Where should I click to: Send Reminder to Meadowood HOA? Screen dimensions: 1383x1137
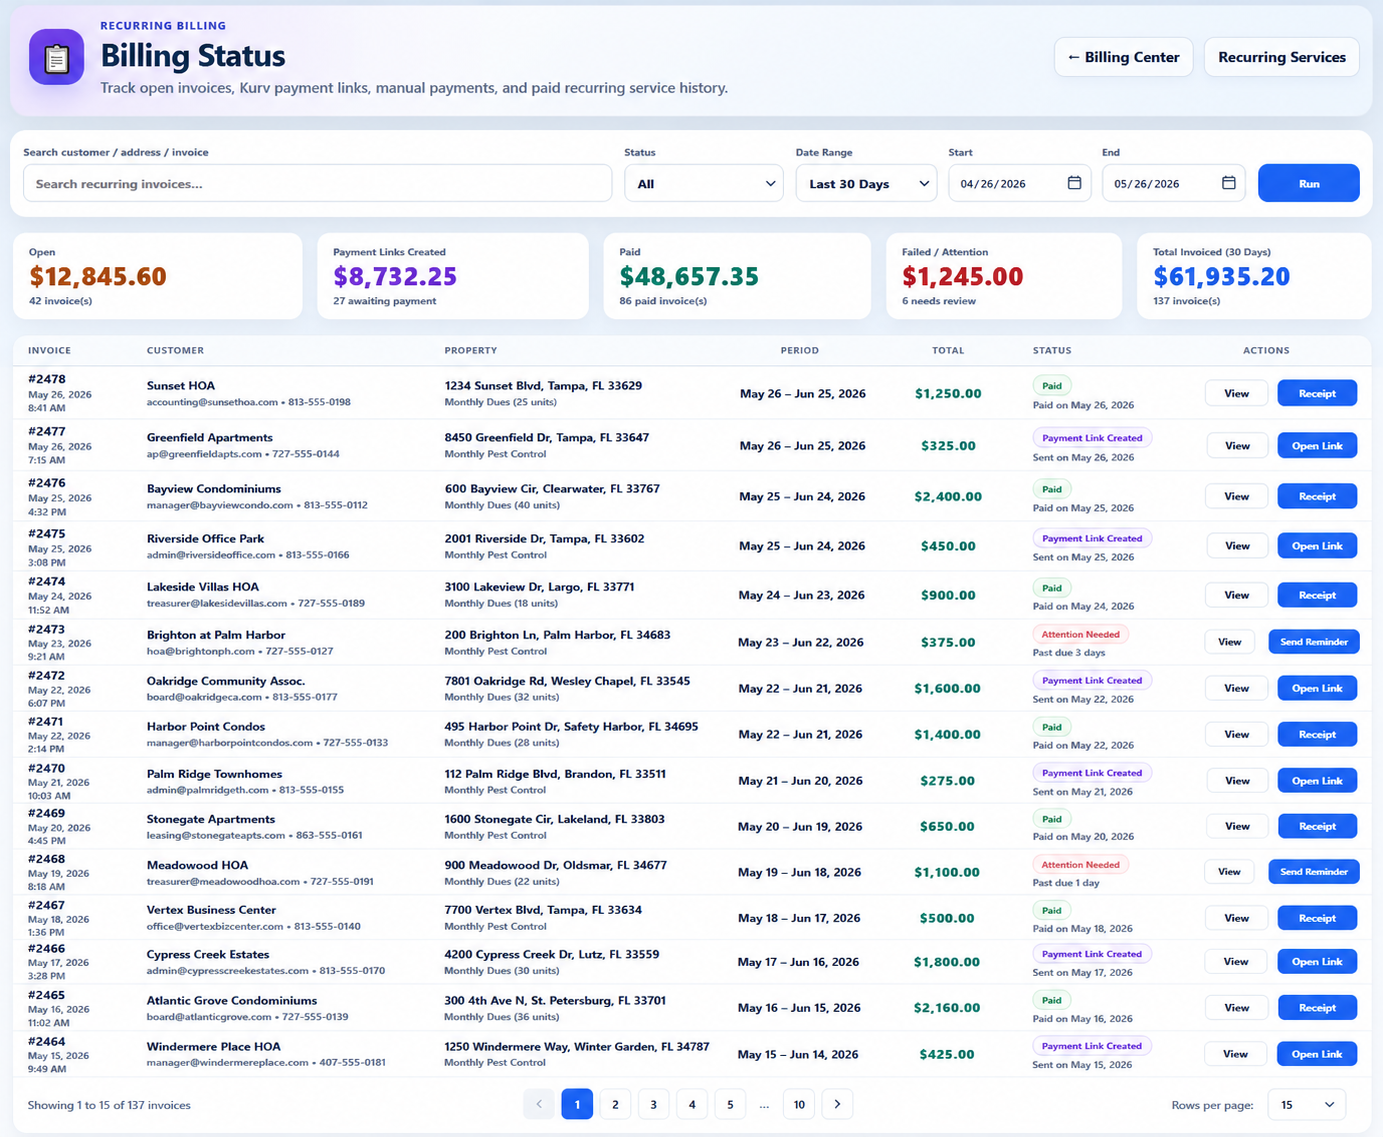point(1314,872)
